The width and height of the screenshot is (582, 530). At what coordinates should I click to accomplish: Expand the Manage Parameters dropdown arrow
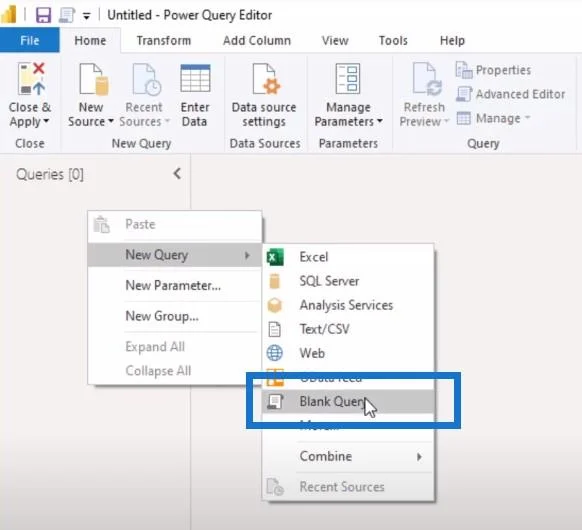[x=379, y=121]
